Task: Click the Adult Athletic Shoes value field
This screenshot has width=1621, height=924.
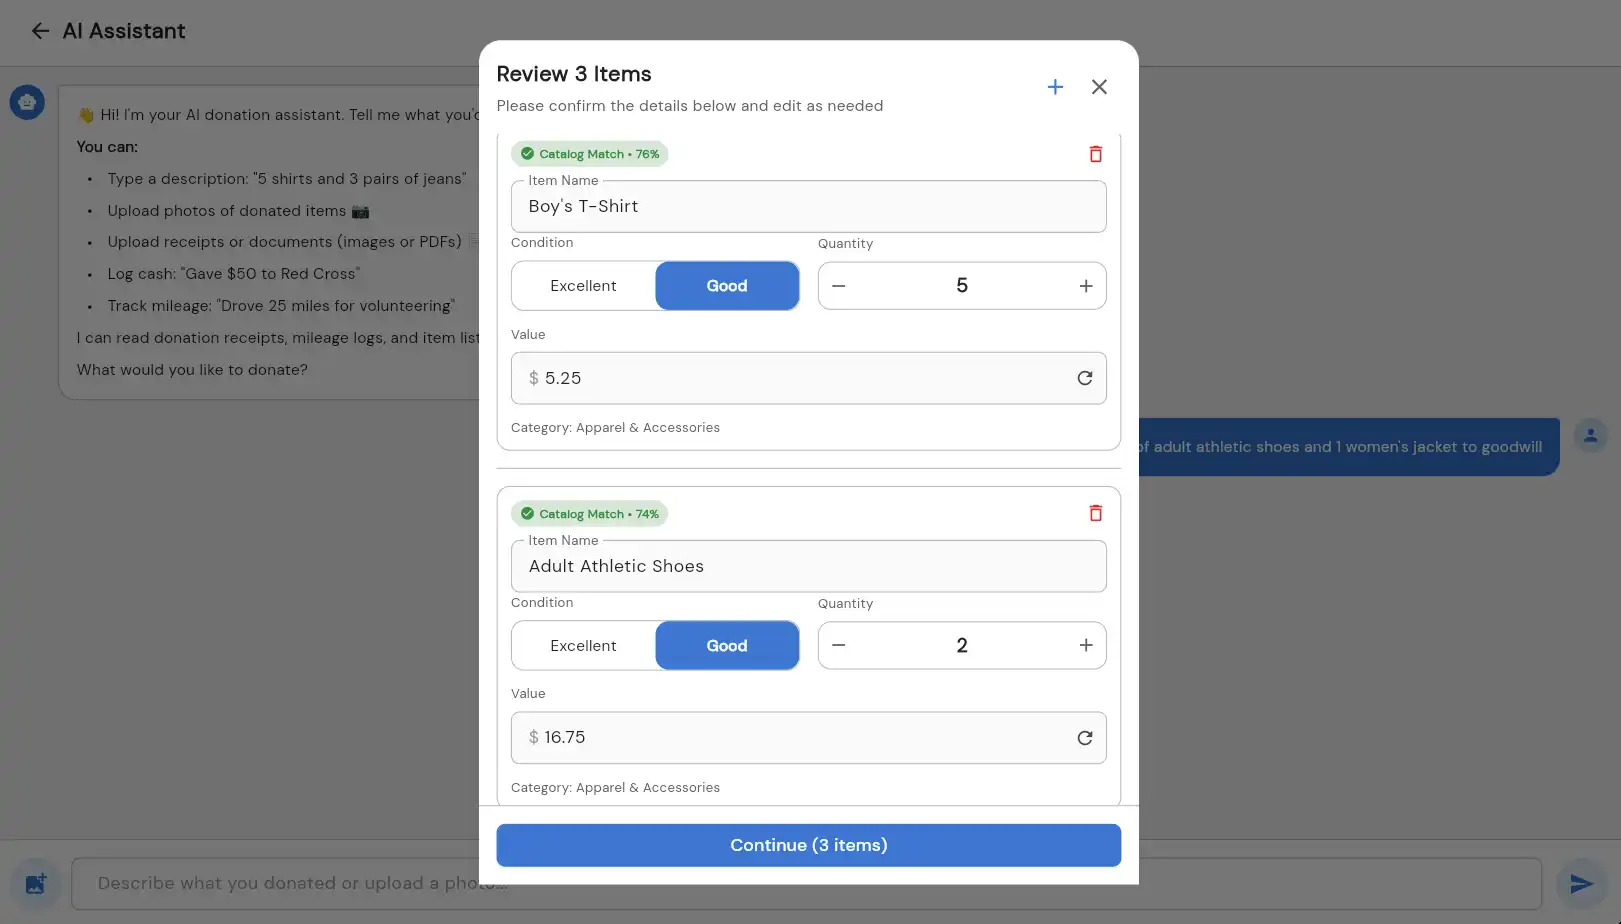Action: pos(795,738)
